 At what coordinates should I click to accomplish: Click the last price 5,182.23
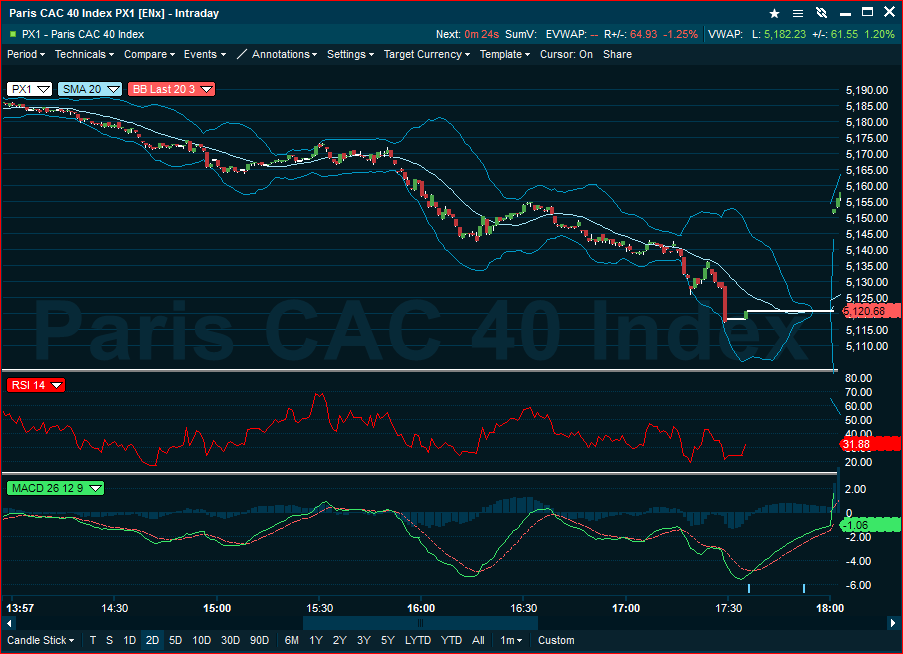tap(785, 35)
